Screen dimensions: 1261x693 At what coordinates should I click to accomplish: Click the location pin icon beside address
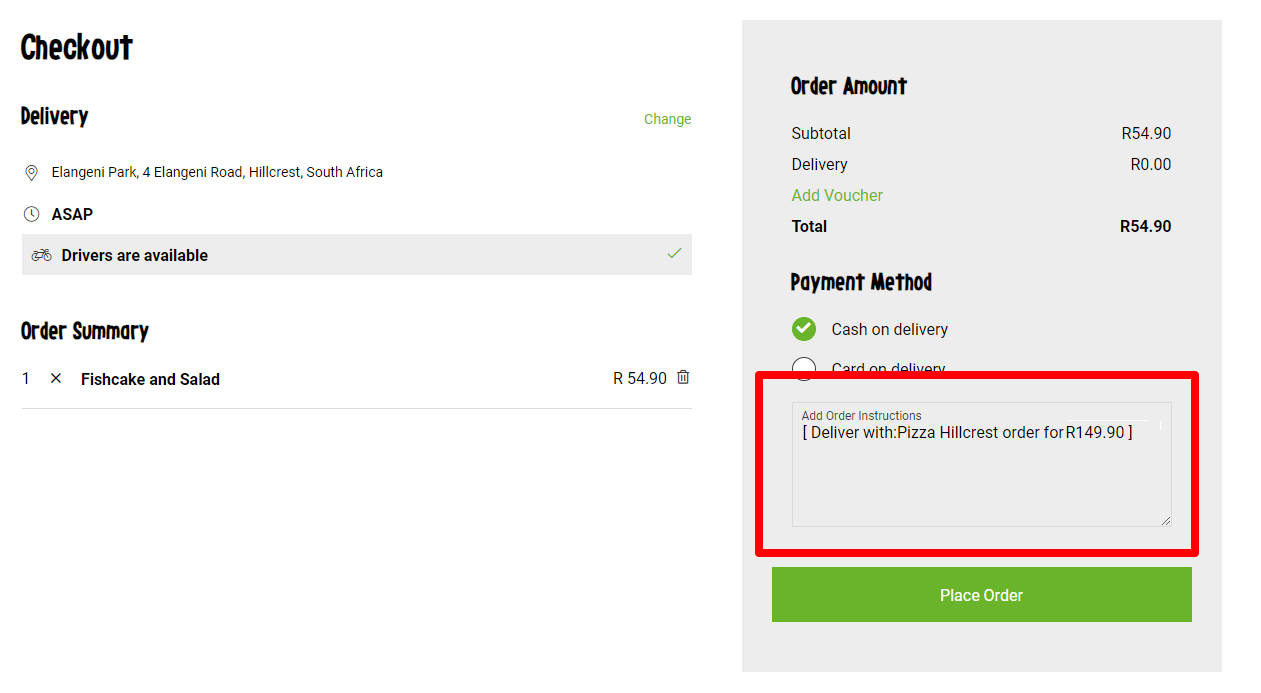click(31, 173)
